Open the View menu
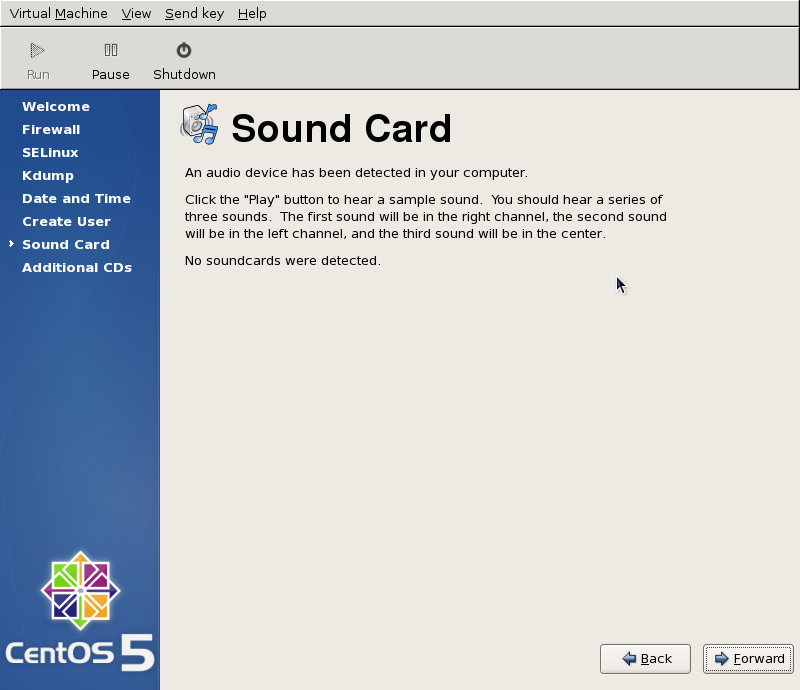This screenshot has width=800, height=690. (x=136, y=14)
